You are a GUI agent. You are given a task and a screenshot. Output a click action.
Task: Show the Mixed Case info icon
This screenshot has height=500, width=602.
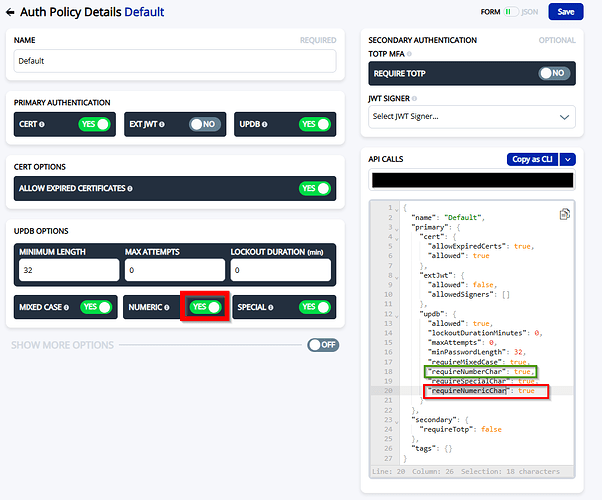click(66, 308)
